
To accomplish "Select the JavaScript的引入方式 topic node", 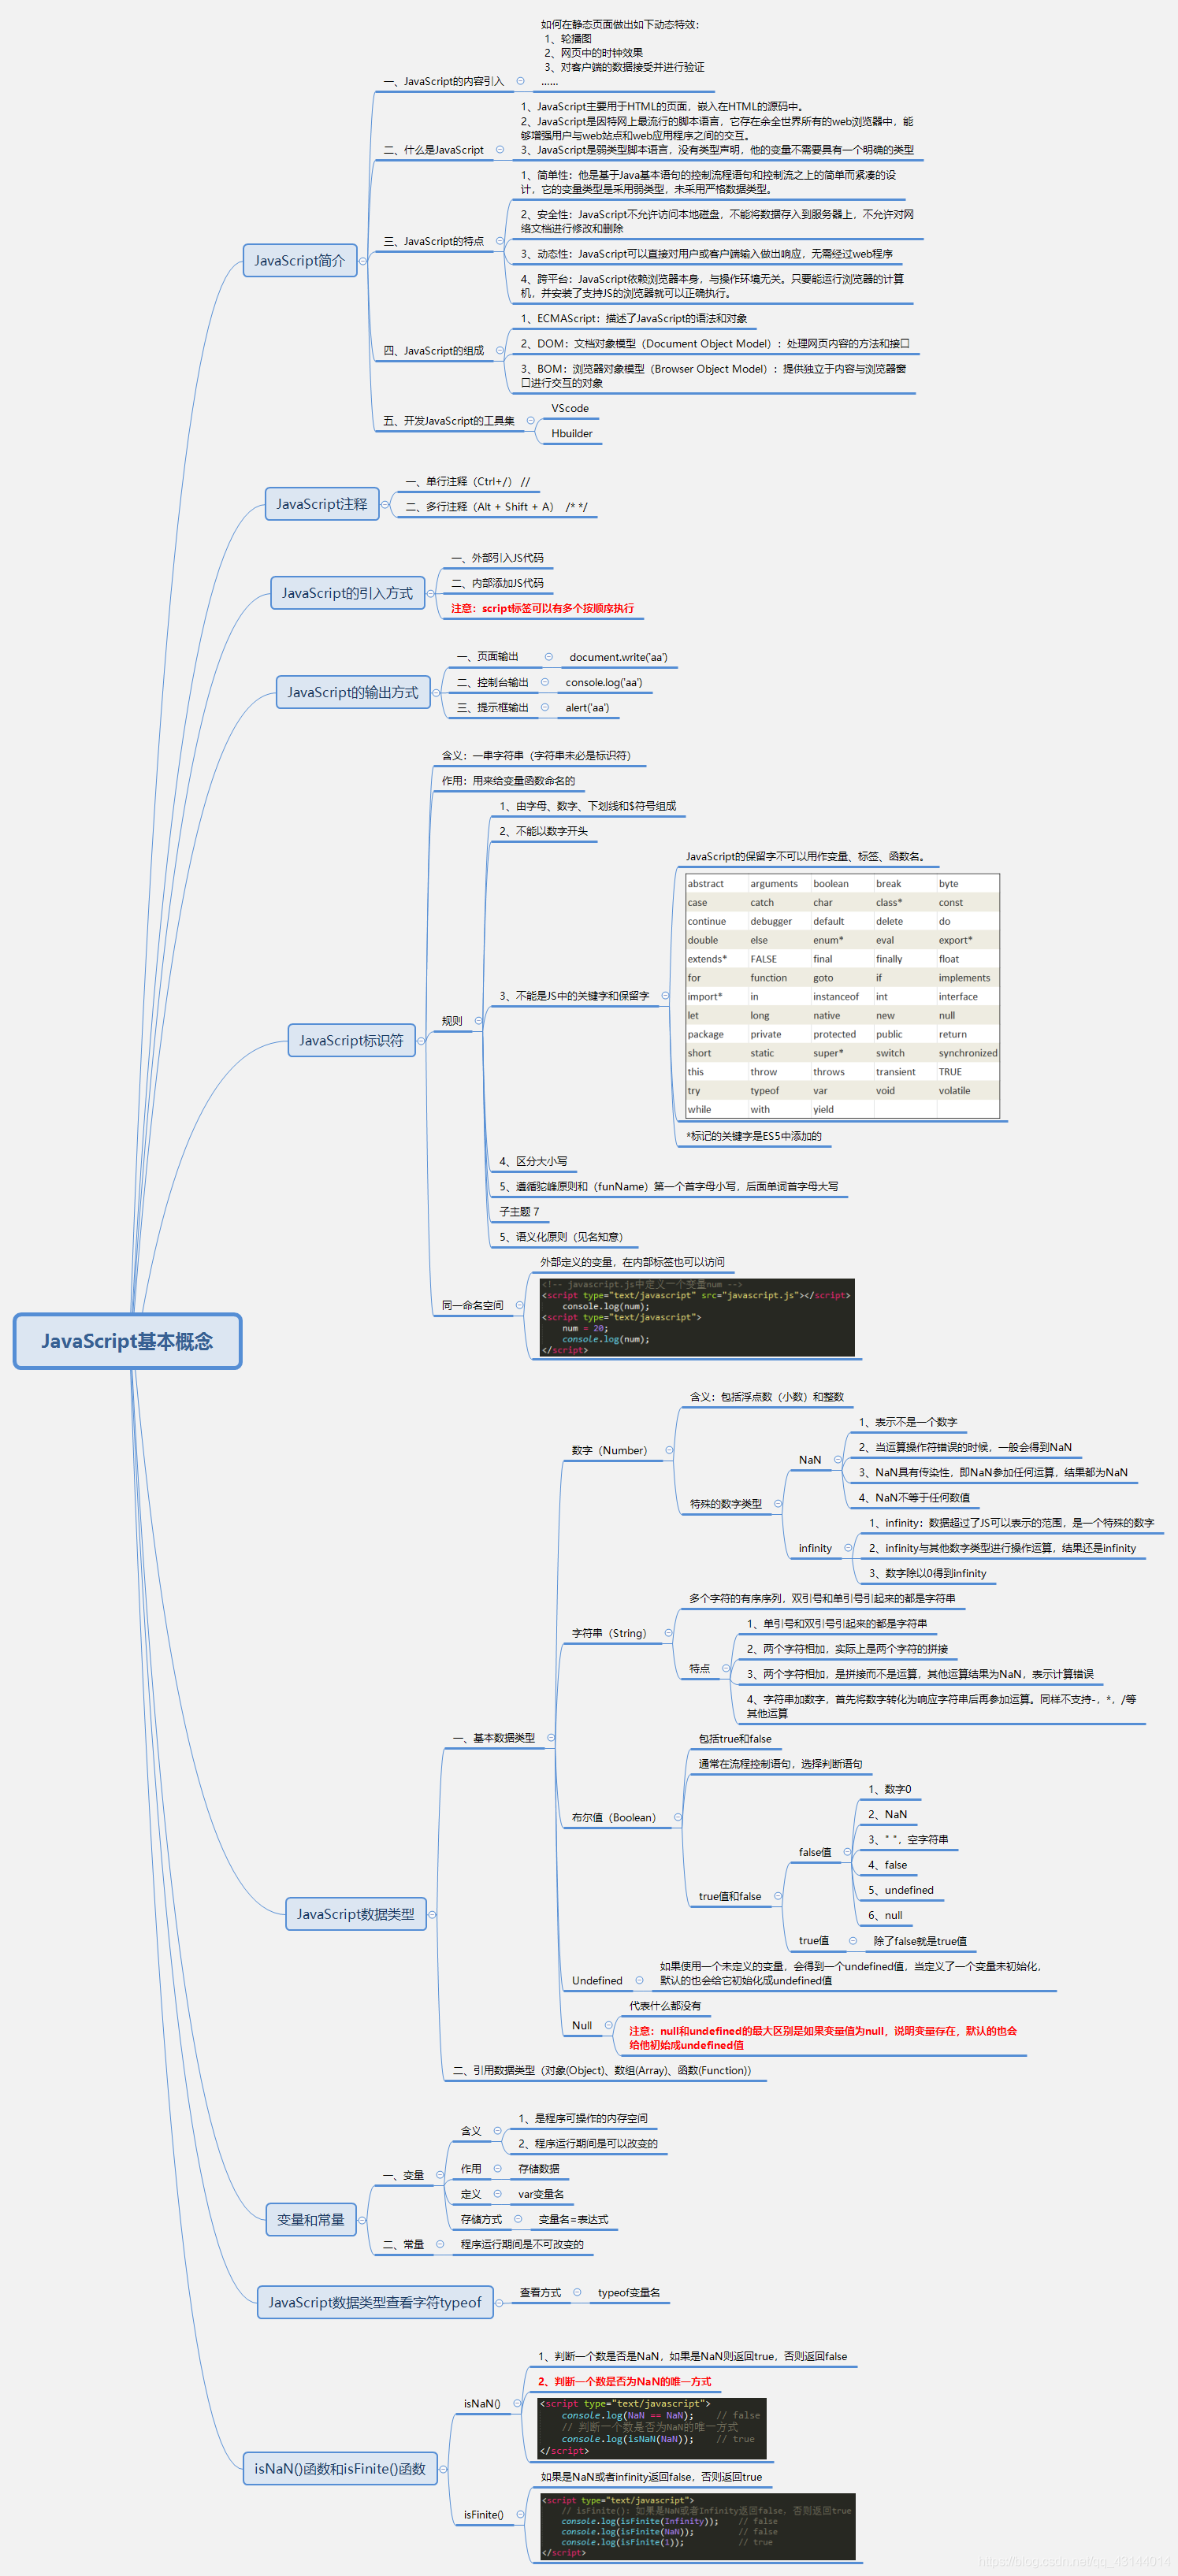I will [x=347, y=593].
